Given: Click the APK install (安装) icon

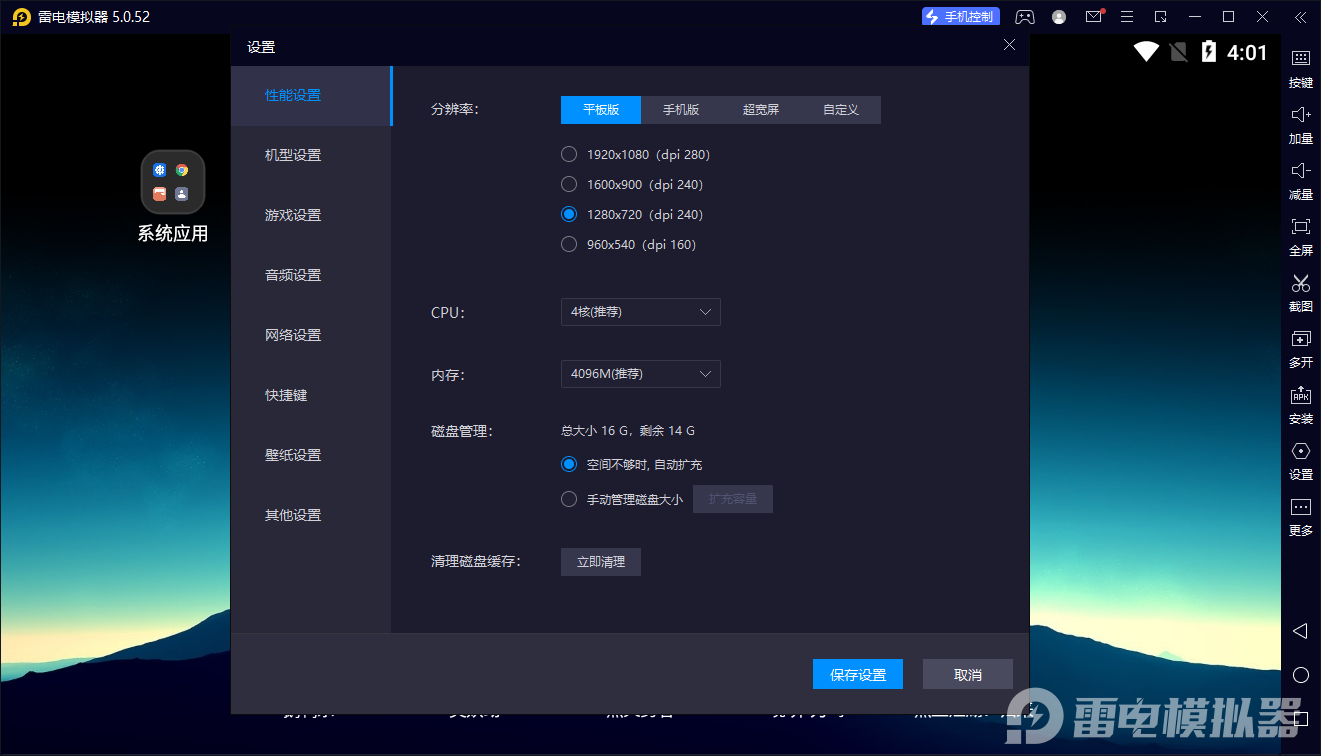Looking at the screenshot, I should coord(1300,396).
